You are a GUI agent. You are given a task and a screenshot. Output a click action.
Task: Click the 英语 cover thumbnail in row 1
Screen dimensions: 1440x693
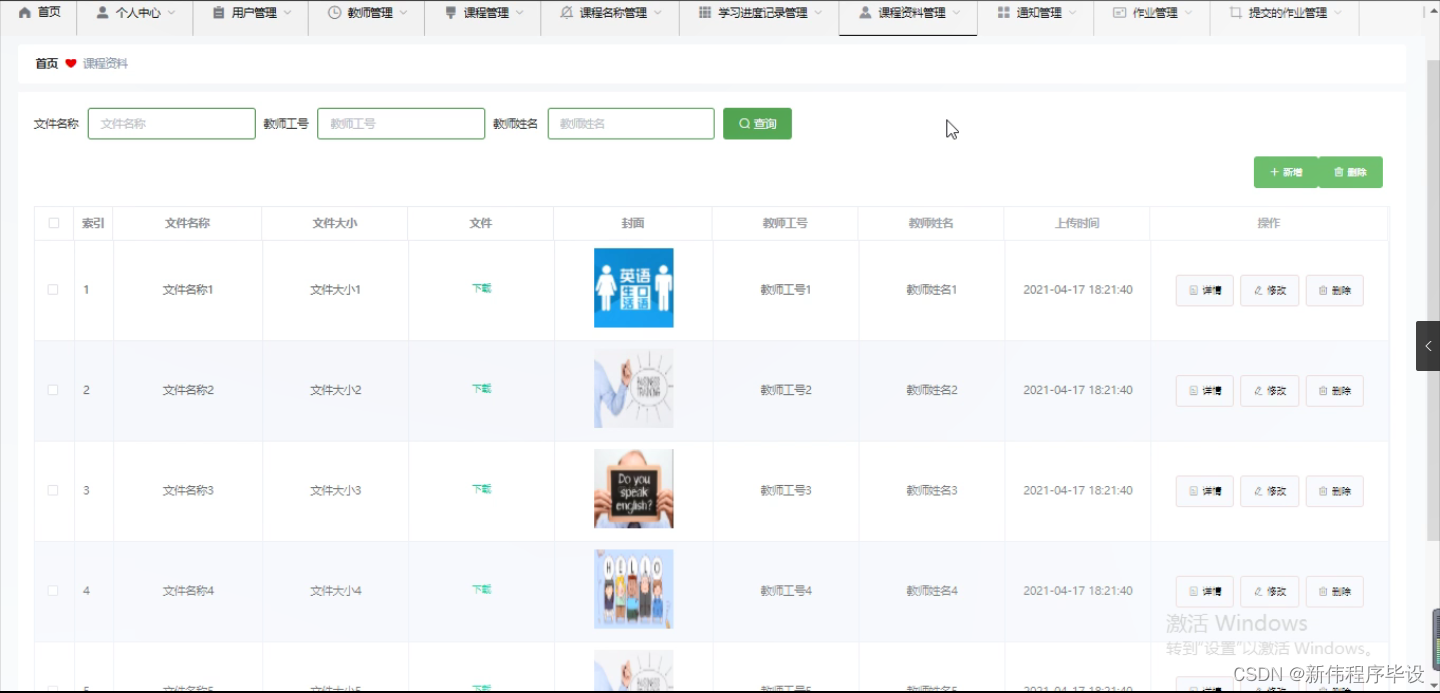[633, 288]
